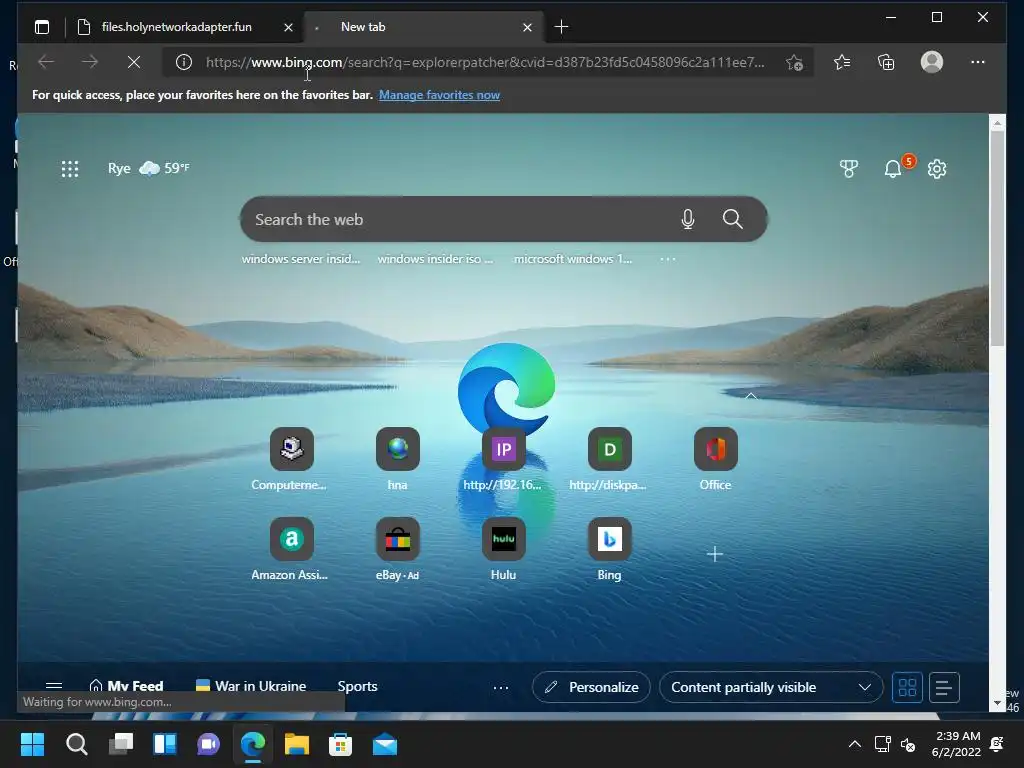Viewport: 1024px width, 768px height.
Task: Open page settings gear icon
Action: point(936,168)
